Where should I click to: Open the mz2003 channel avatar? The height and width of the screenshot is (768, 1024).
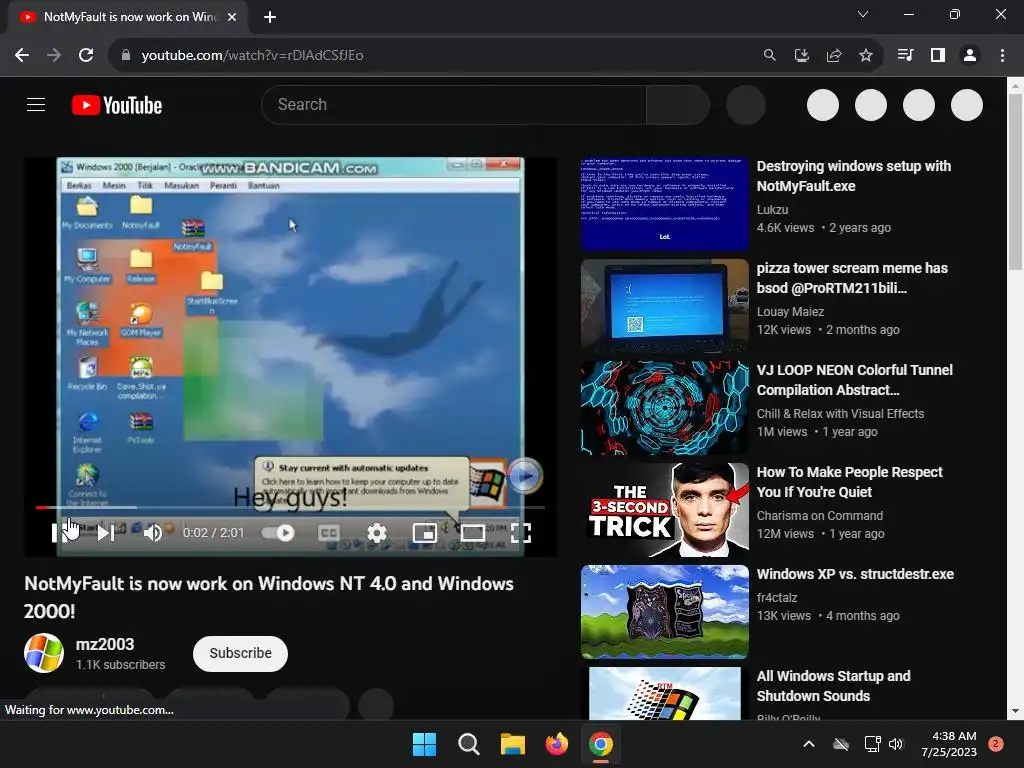point(44,653)
